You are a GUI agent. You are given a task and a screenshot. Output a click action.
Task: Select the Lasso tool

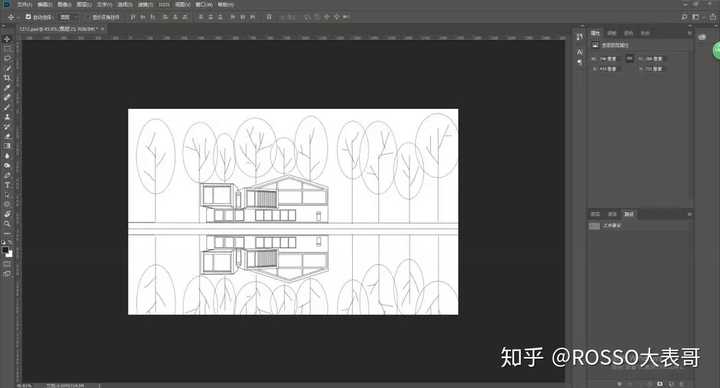pyautogui.click(x=7, y=58)
